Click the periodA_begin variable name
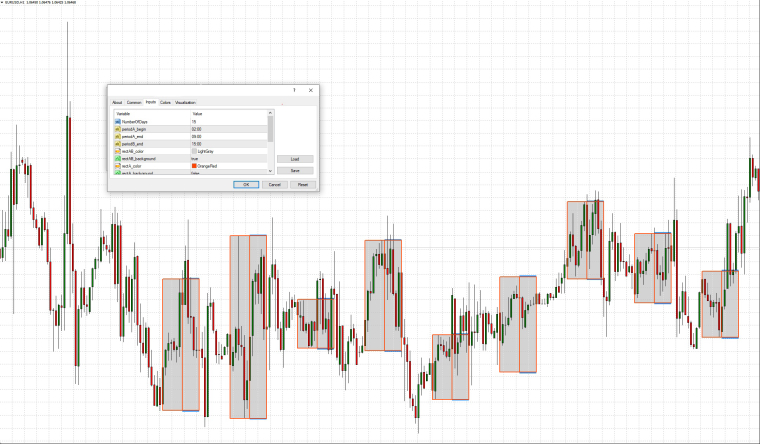Image resolution: width=760 pixels, height=444 pixels. (134, 129)
